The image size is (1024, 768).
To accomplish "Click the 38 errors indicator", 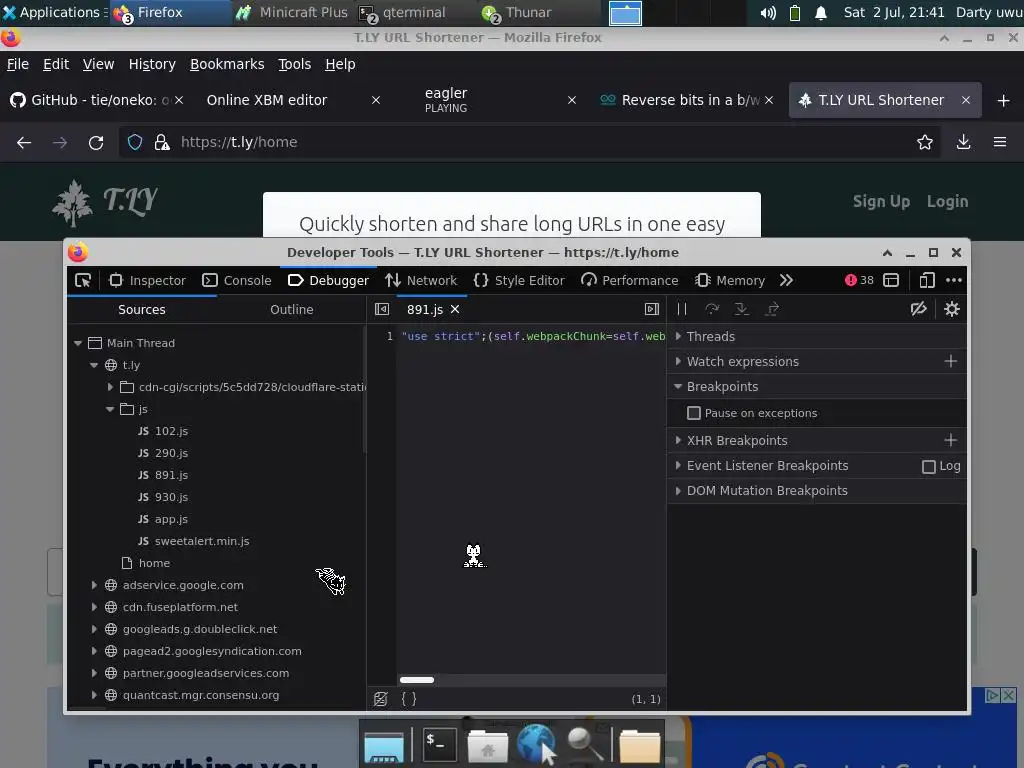I will click(x=859, y=280).
